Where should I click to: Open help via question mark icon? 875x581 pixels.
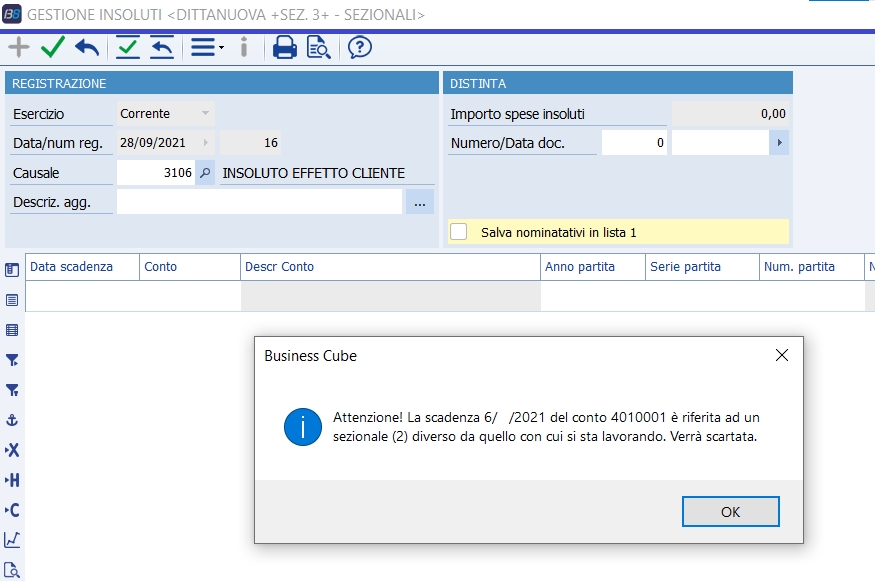point(360,47)
